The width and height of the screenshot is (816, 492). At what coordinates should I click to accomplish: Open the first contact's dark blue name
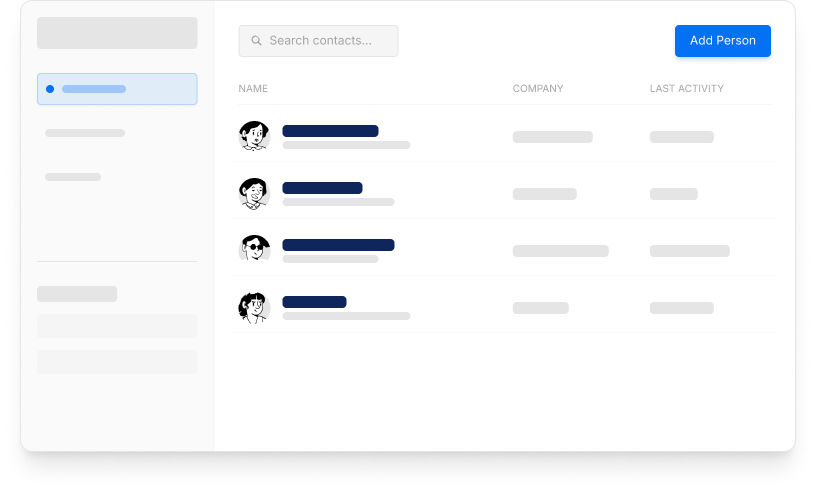click(330, 131)
